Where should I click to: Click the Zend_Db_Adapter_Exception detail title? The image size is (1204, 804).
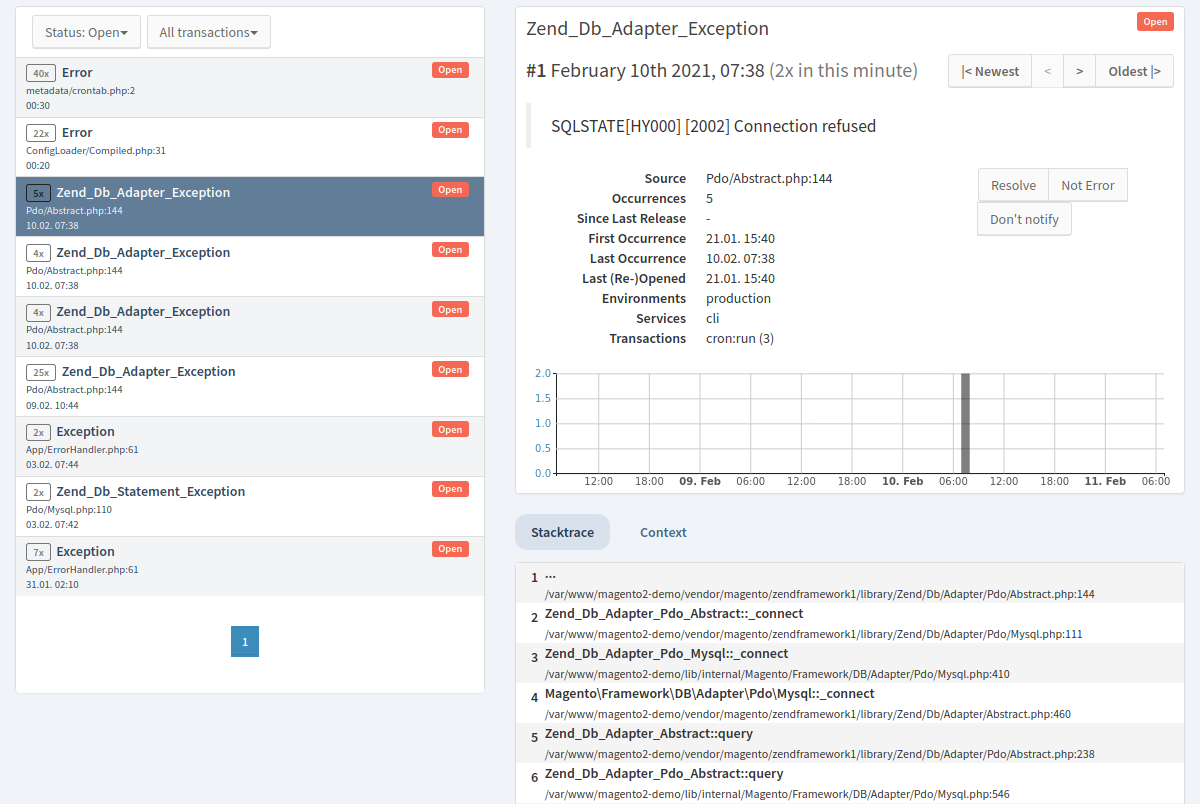click(x=647, y=29)
